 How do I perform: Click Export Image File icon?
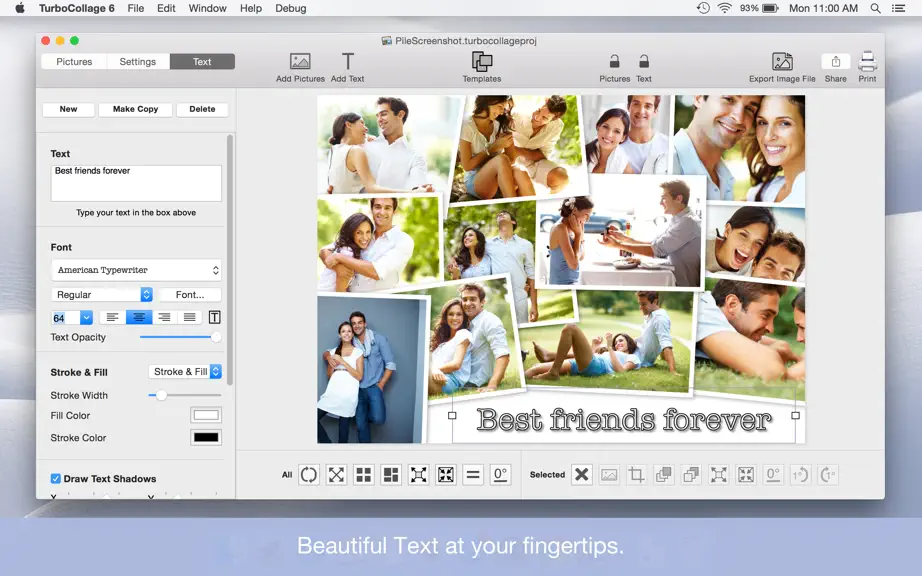tap(782, 61)
